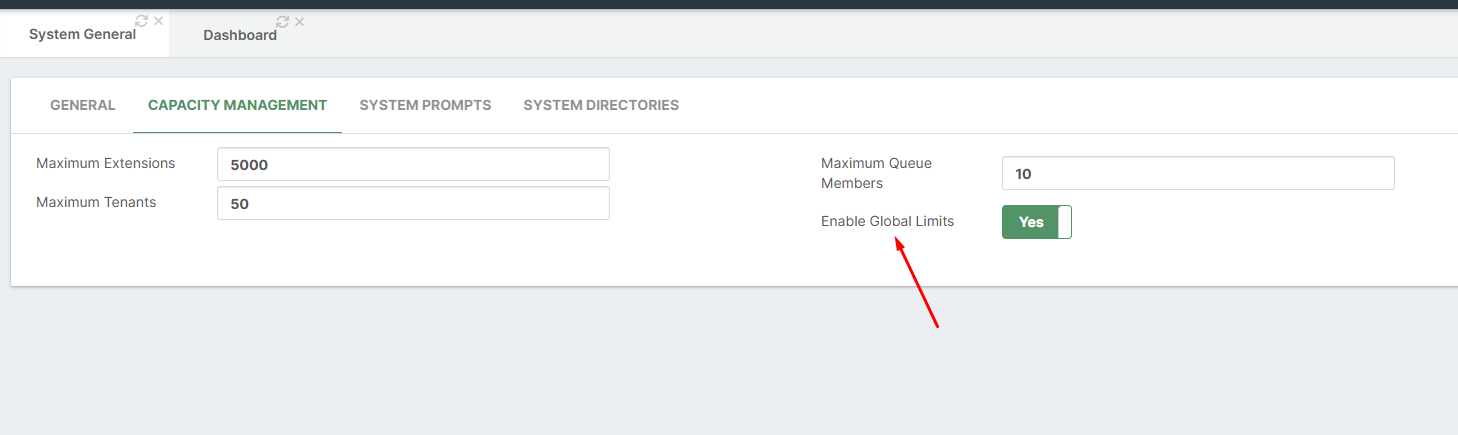
Task: Click into the Maximum Tenants field
Action: click(412, 203)
